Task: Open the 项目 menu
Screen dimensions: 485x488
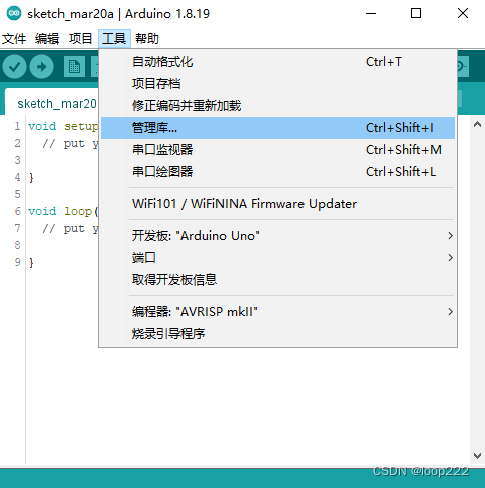Action: [80, 38]
